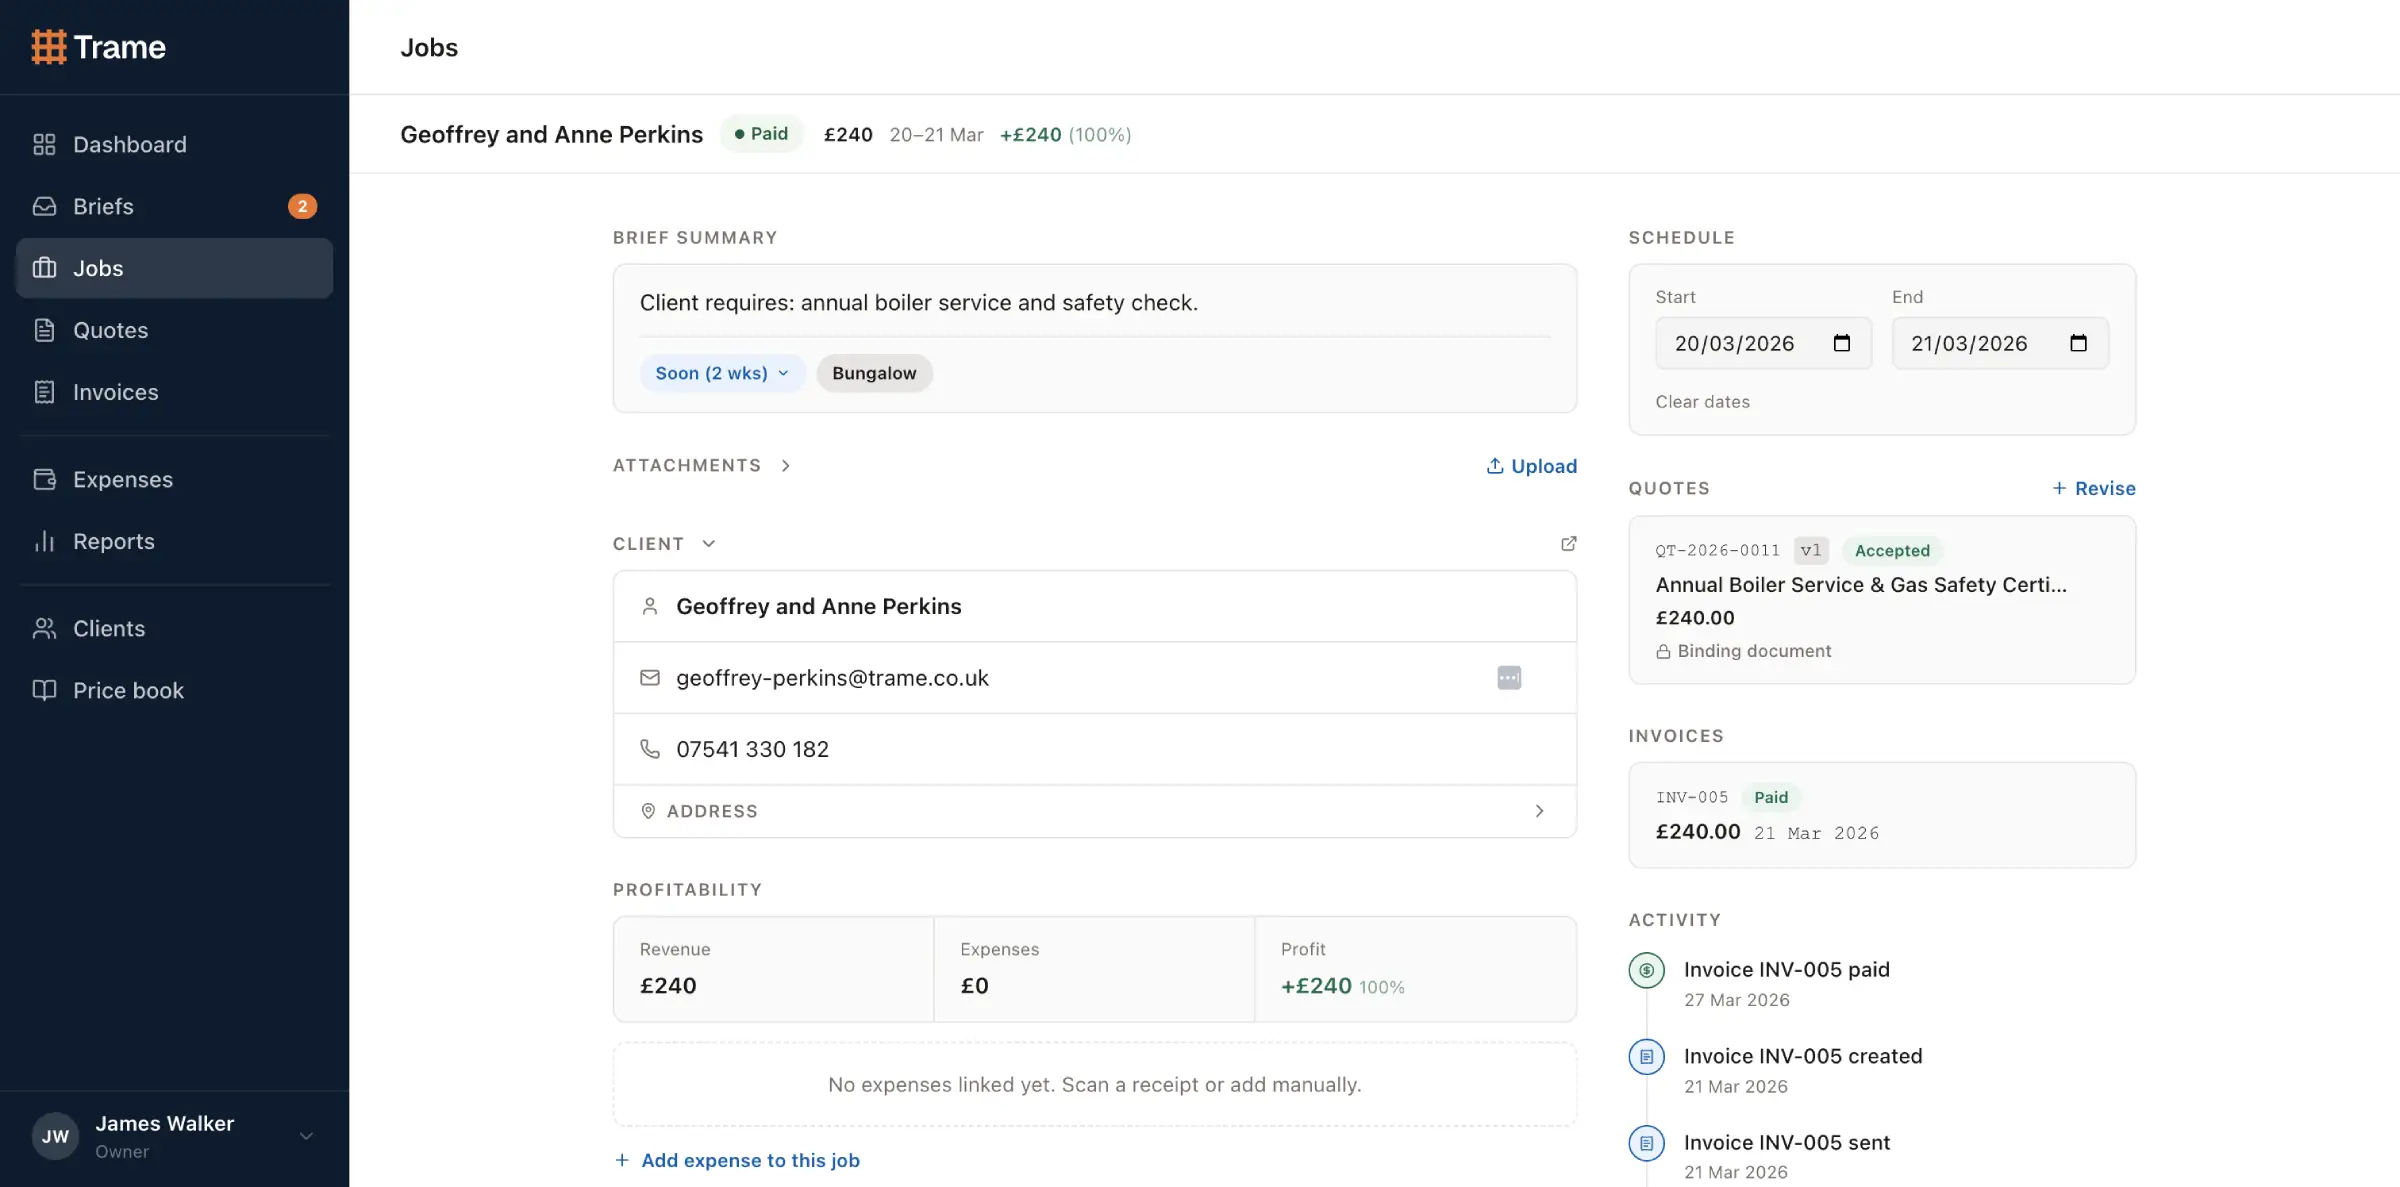Screen dimensions: 2400x1187
Task: Click the 20–21 Mar date range in header
Action: point(936,134)
